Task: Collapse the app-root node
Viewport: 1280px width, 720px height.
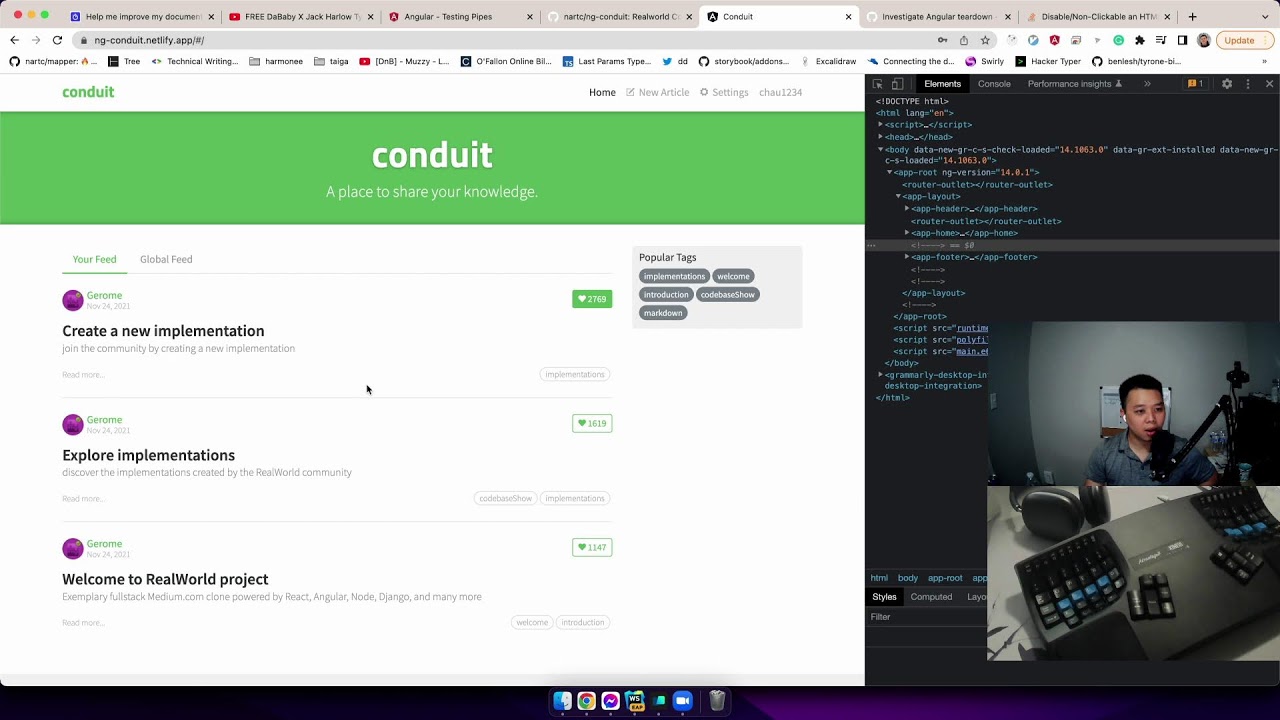Action: click(x=889, y=172)
